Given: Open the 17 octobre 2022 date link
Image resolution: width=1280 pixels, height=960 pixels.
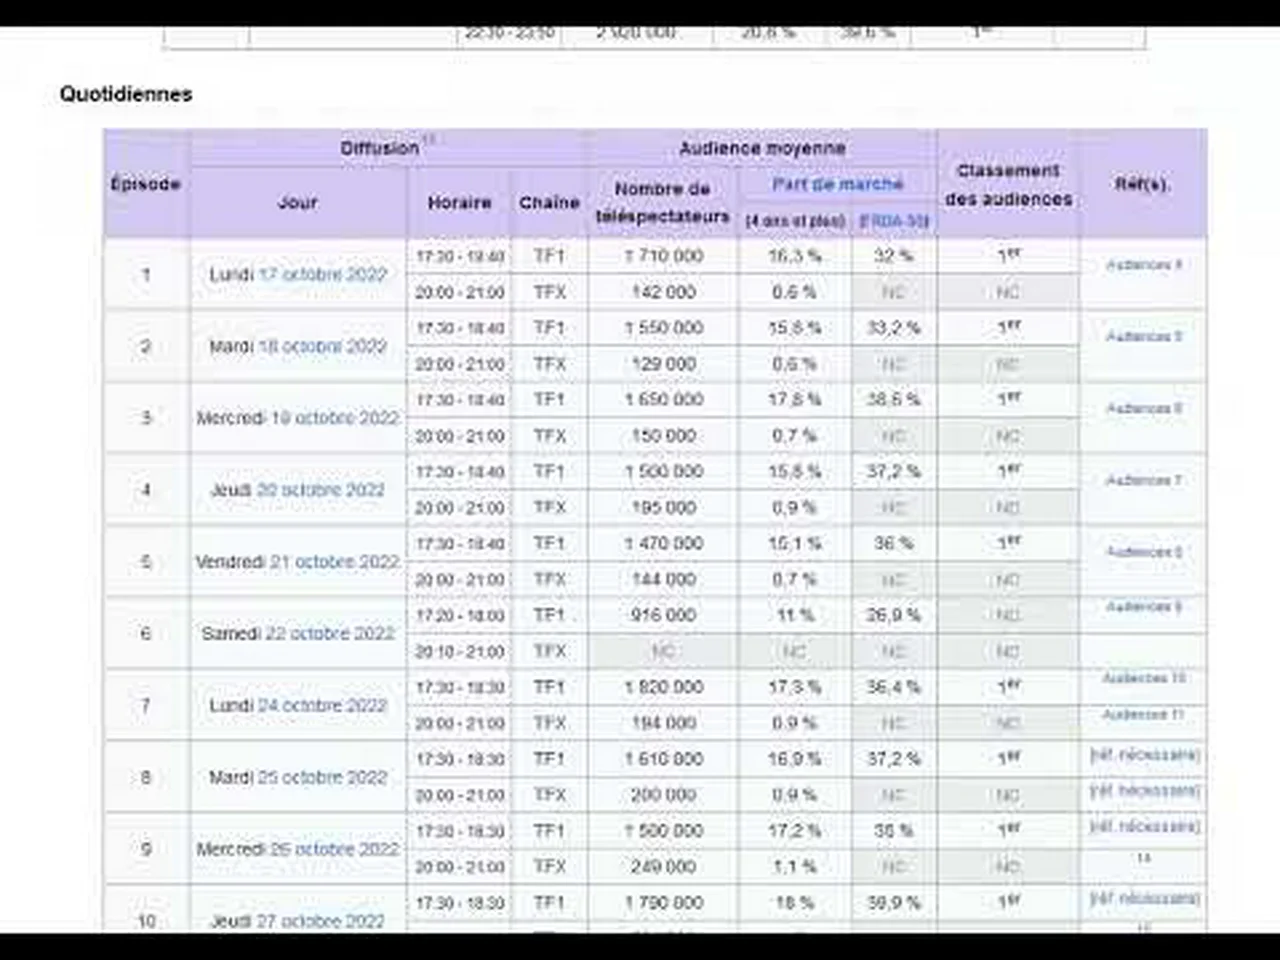Looking at the screenshot, I should tap(322, 274).
